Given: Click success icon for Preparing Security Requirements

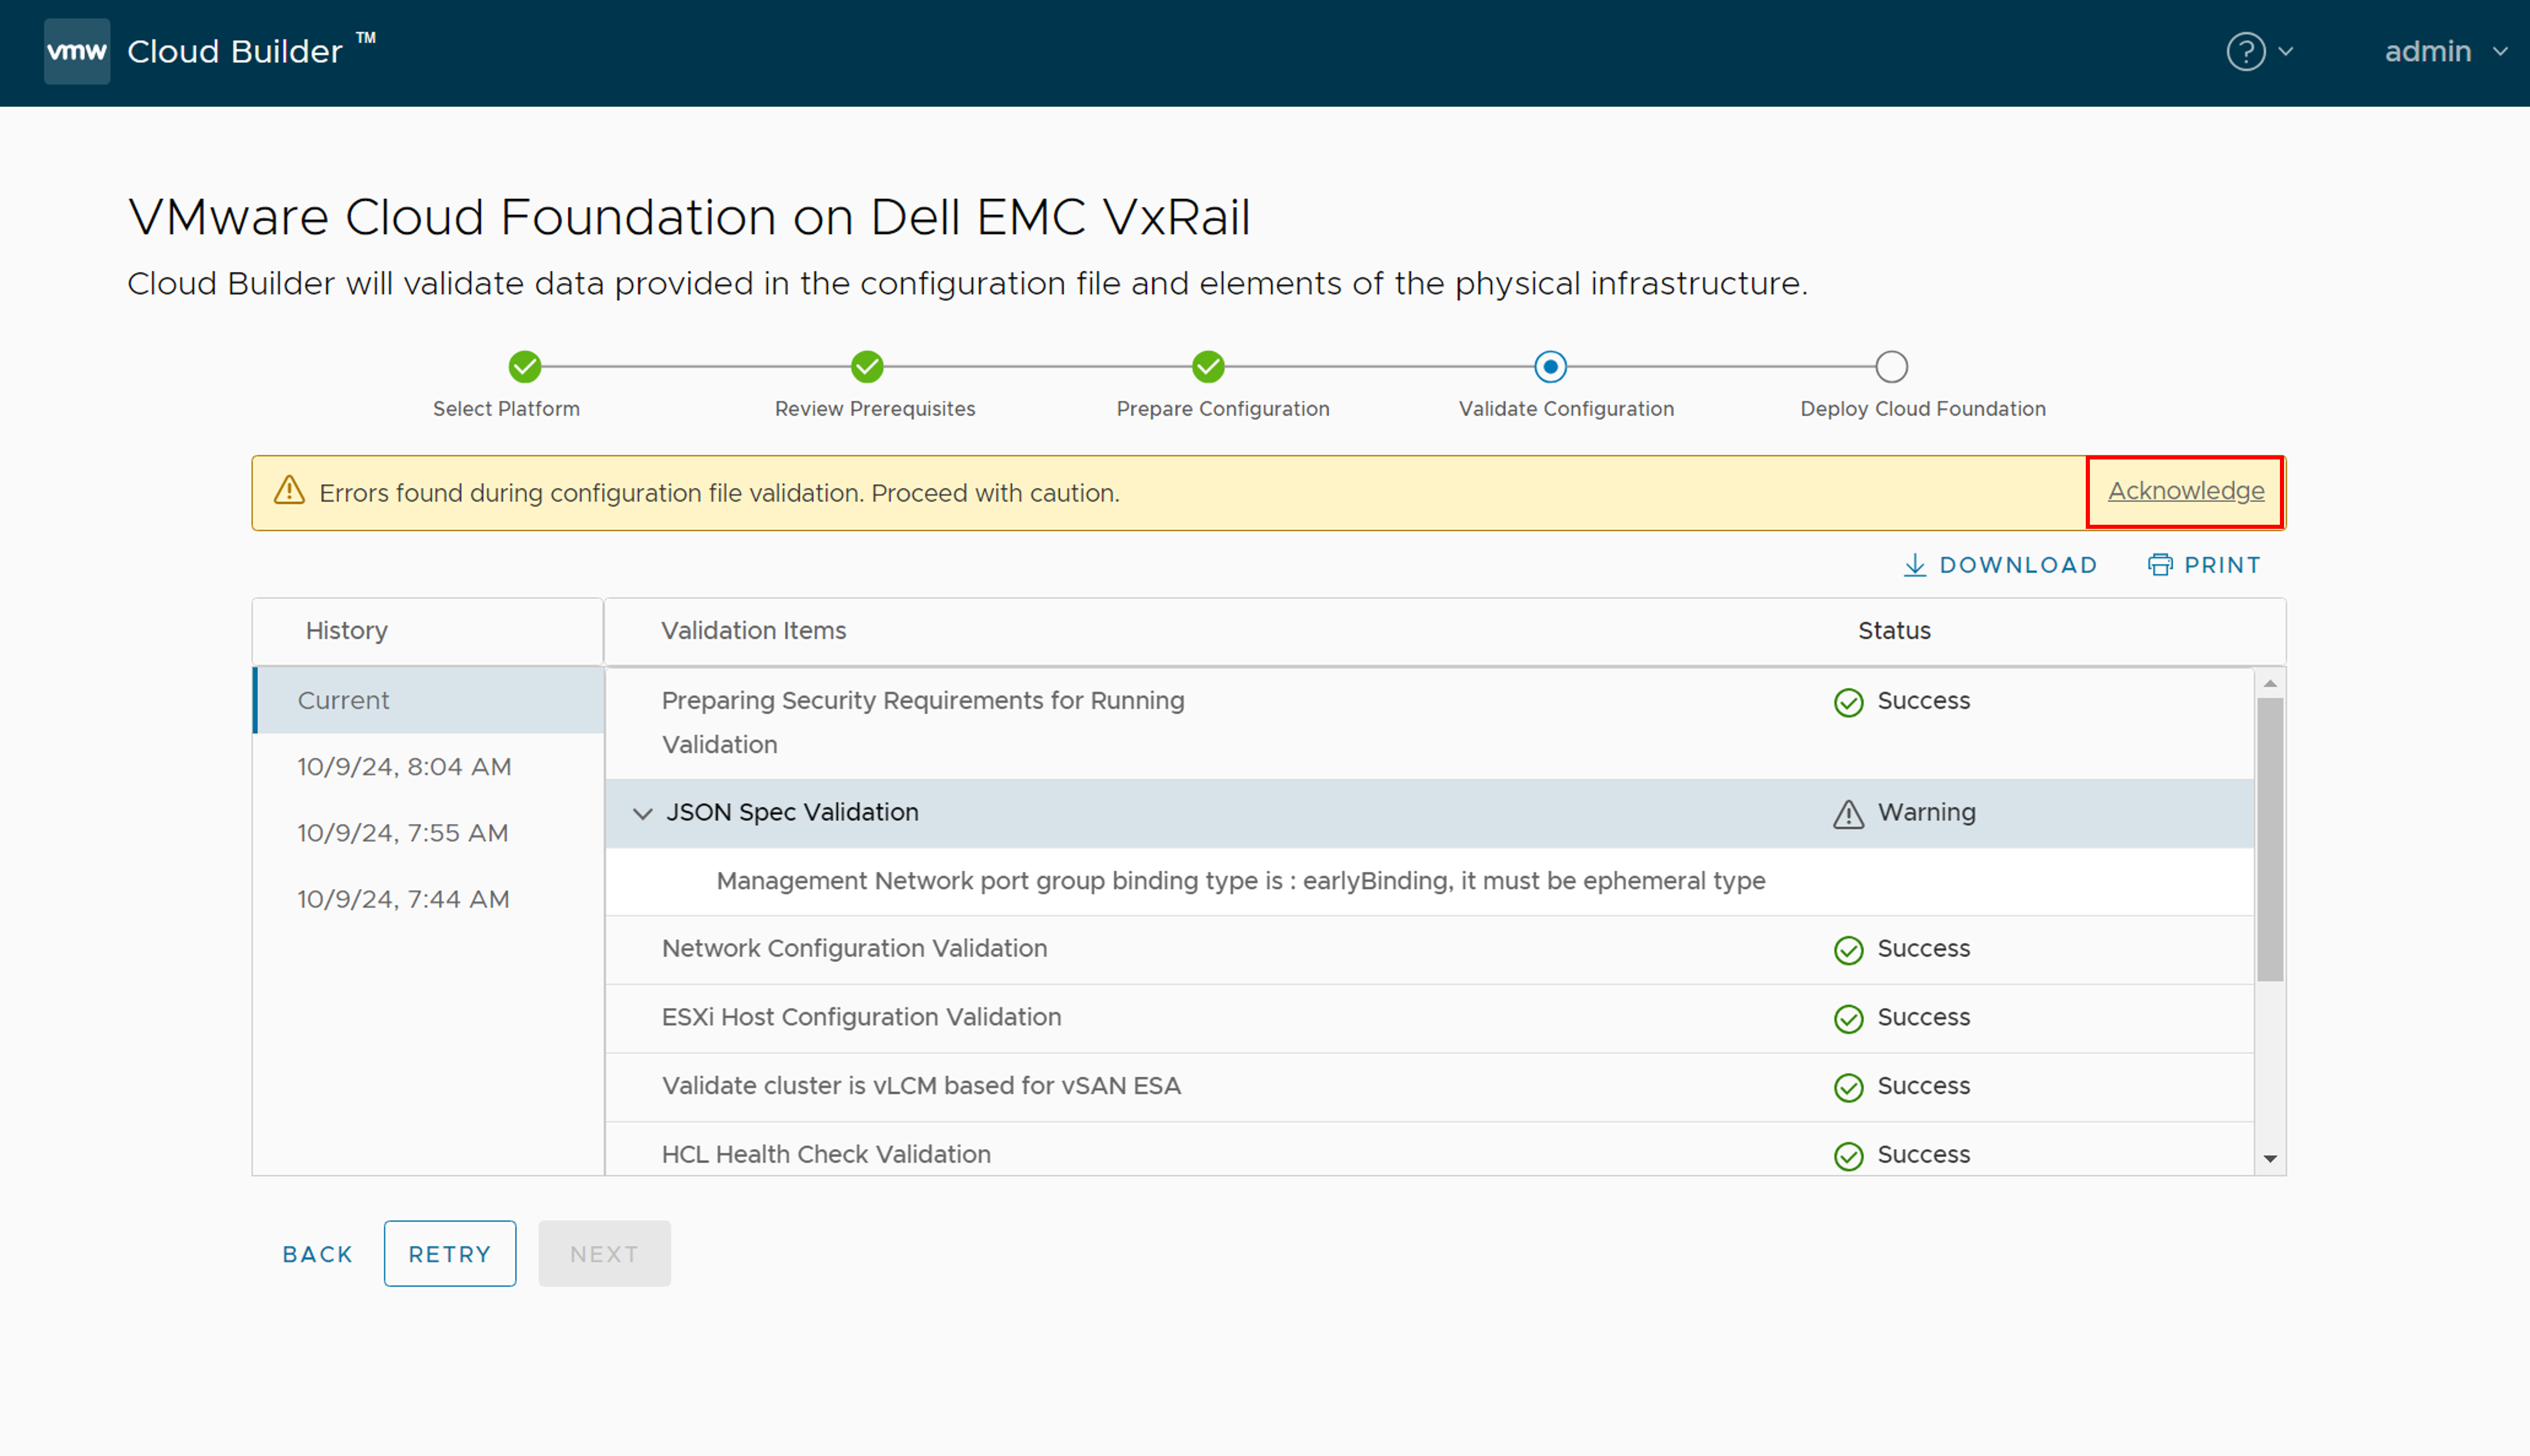Looking at the screenshot, I should pos(1848,702).
